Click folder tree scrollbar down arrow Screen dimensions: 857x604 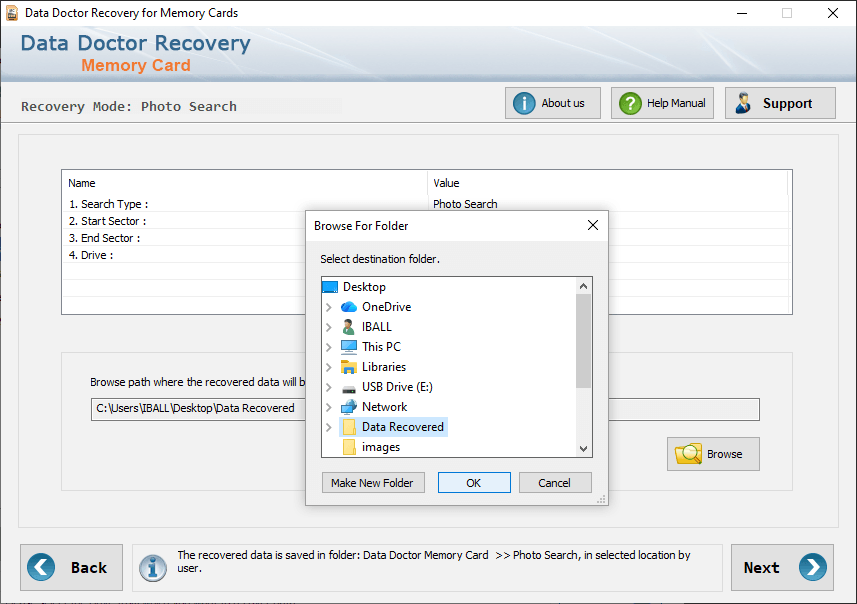[583, 449]
